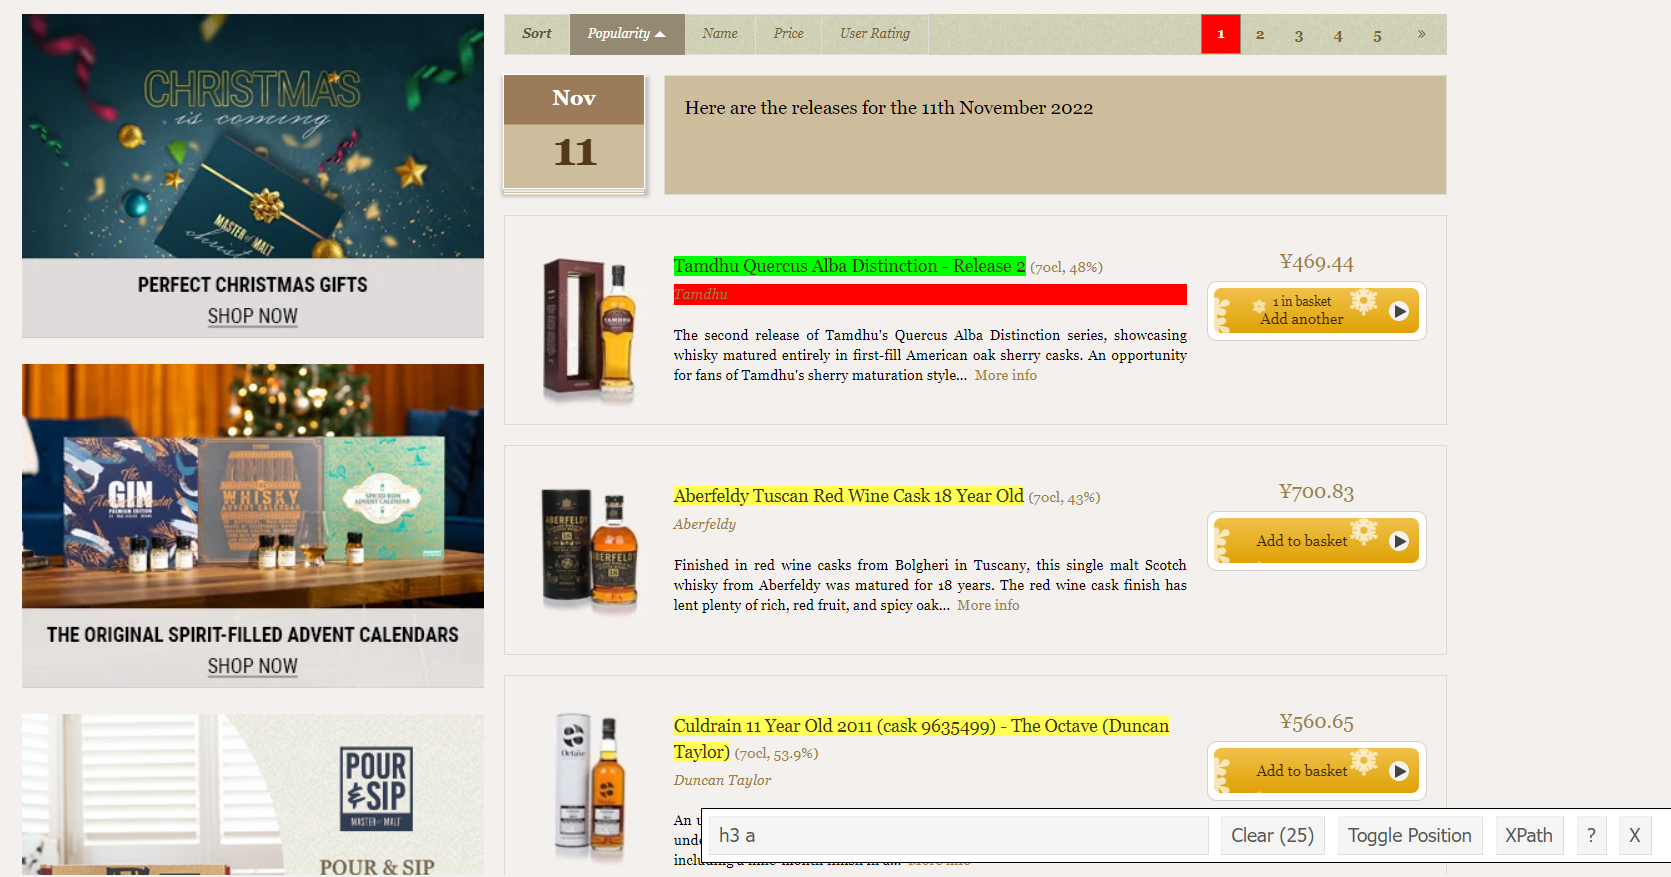Click the ¥560.65 Culdrain price
The image size is (1671, 877).
1316,722
